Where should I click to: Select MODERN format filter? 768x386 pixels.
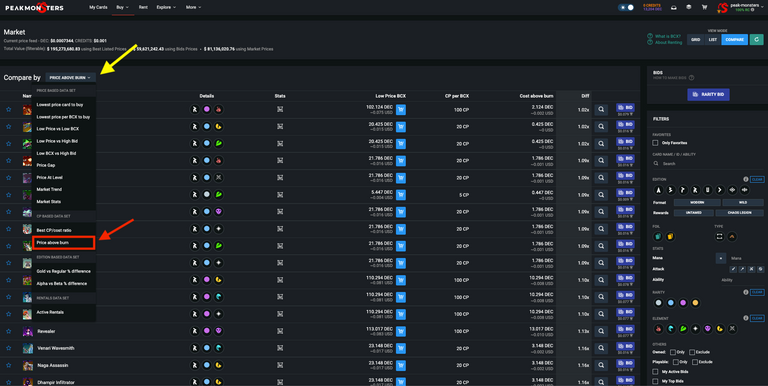click(697, 202)
